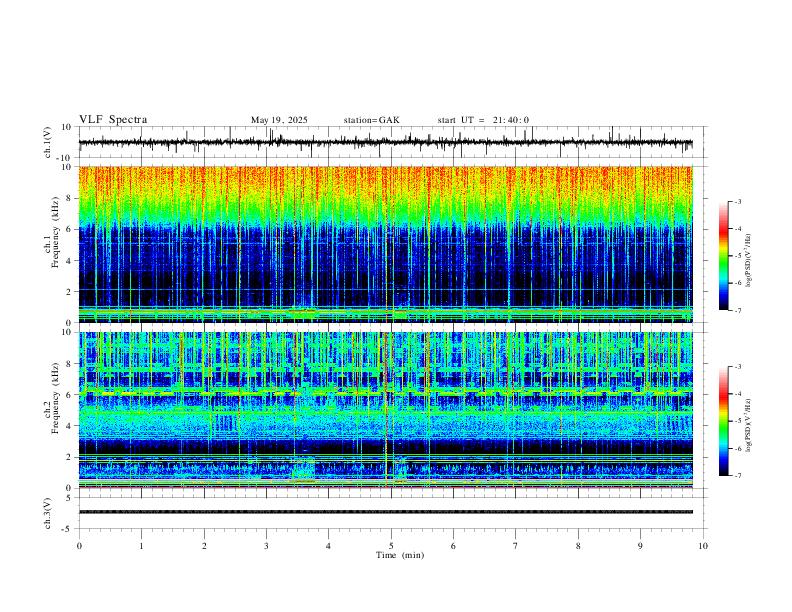Click the 'VLF Spectra' title text
The image size is (792, 612).
(x=113, y=120)
